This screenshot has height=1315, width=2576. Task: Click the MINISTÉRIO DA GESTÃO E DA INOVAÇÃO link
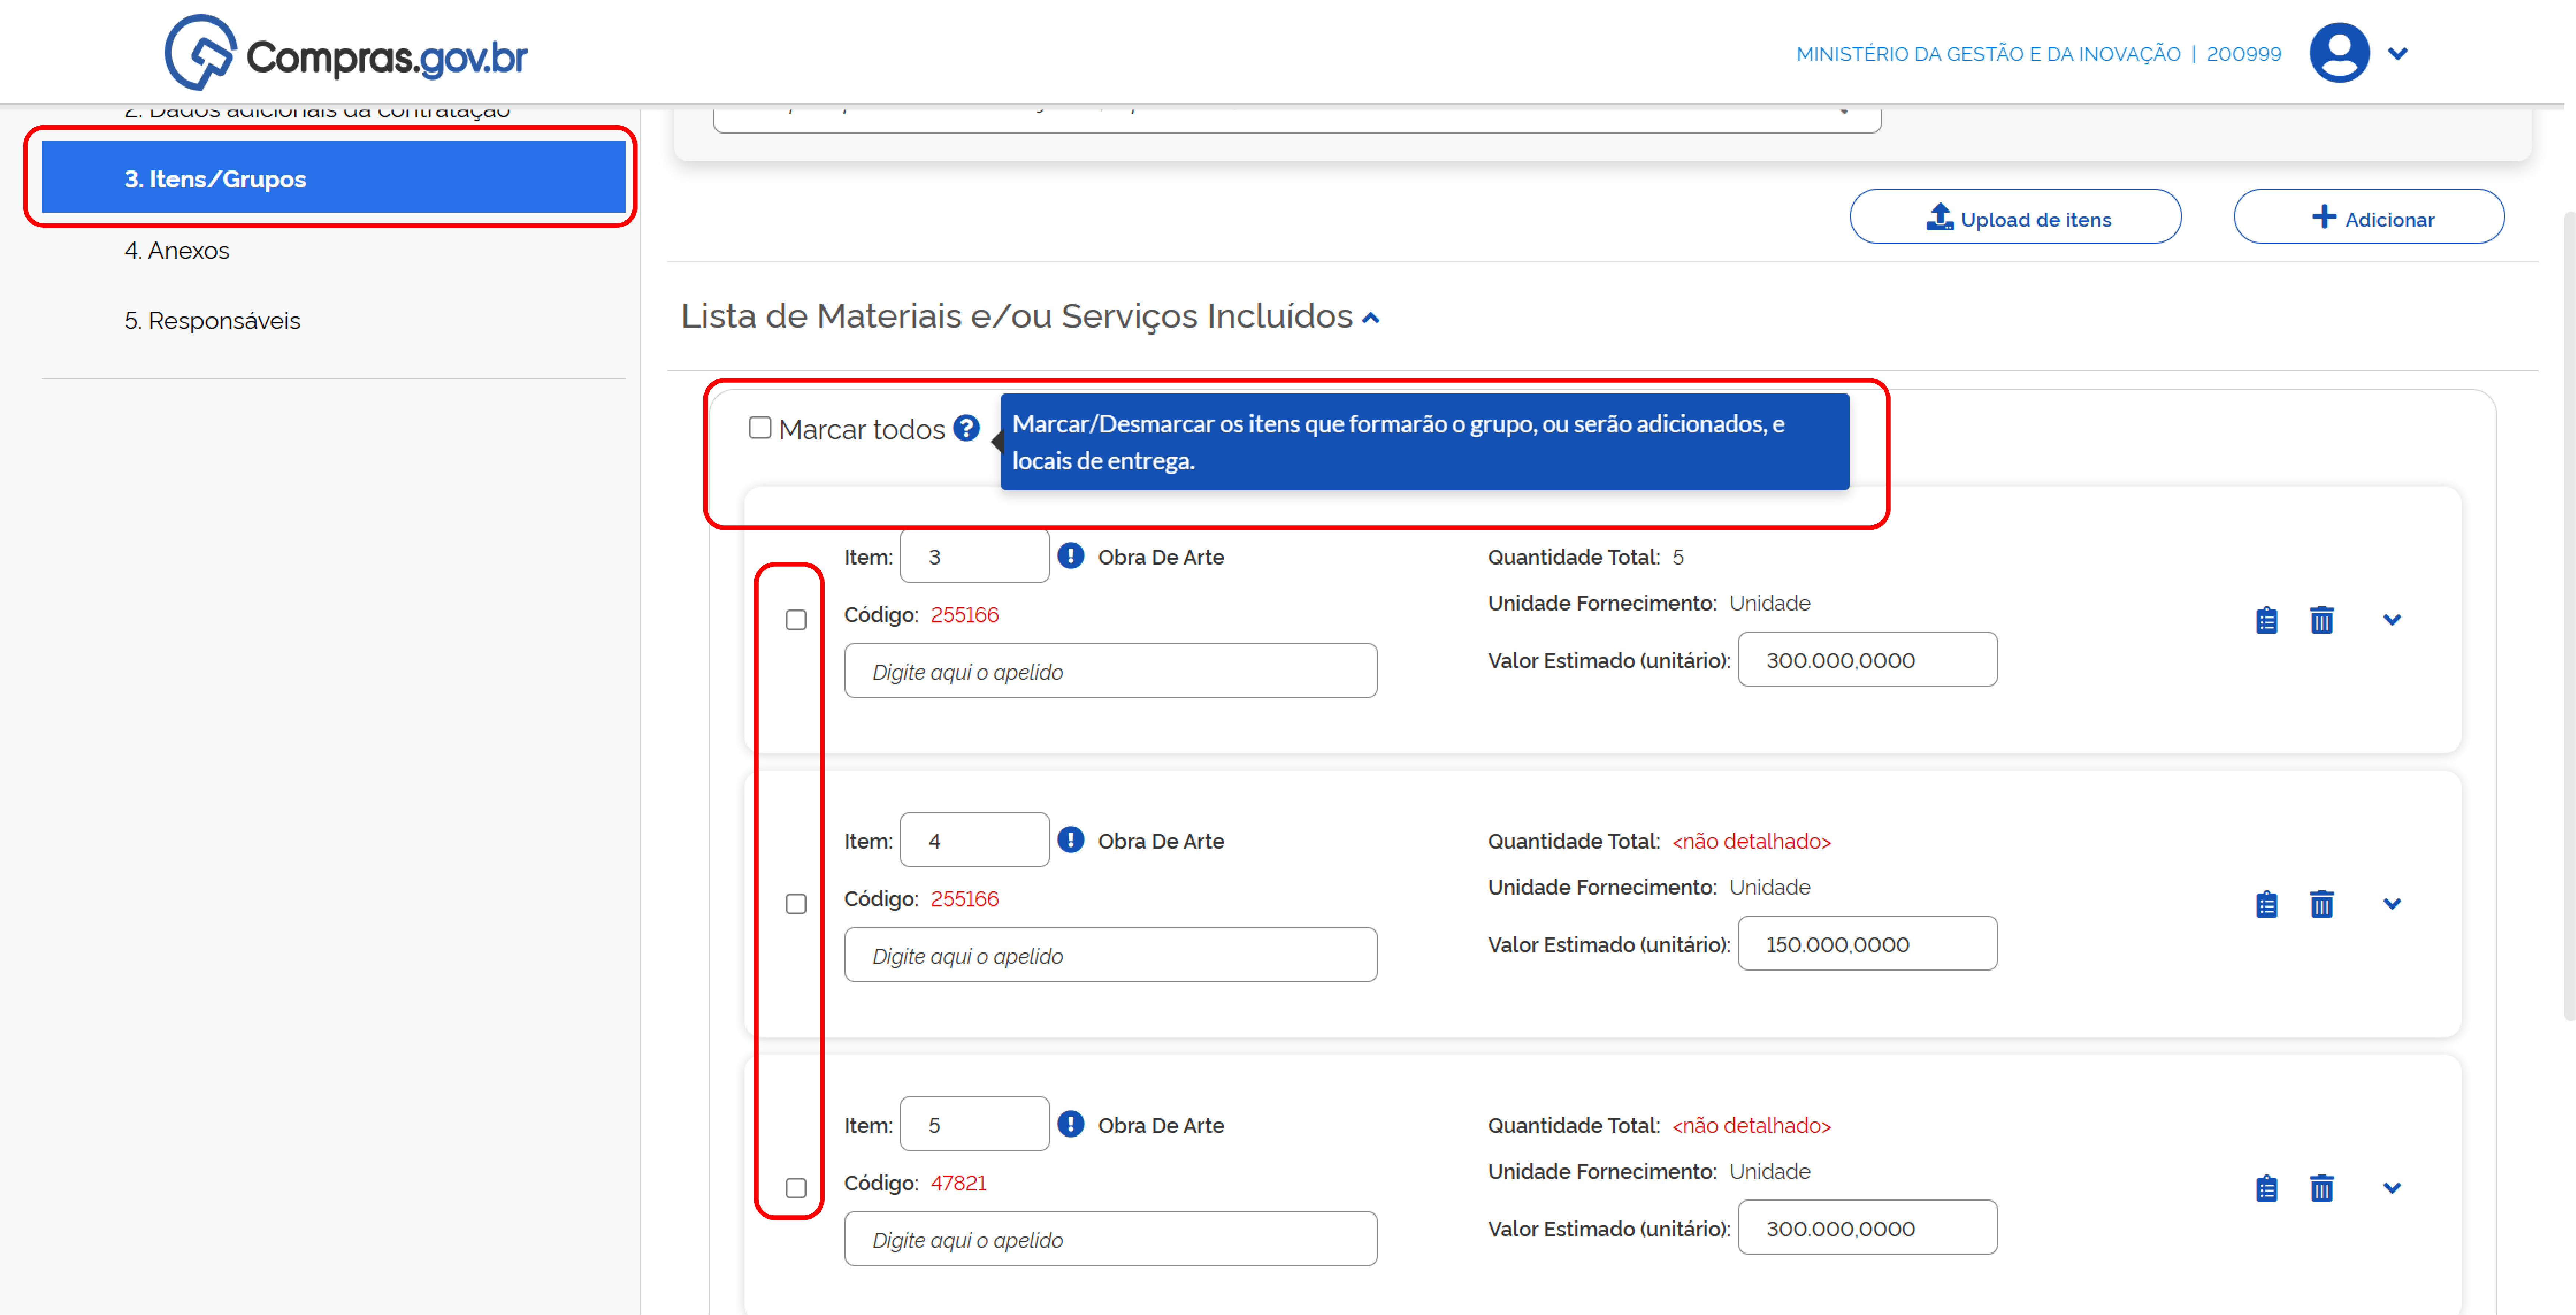1988,54
